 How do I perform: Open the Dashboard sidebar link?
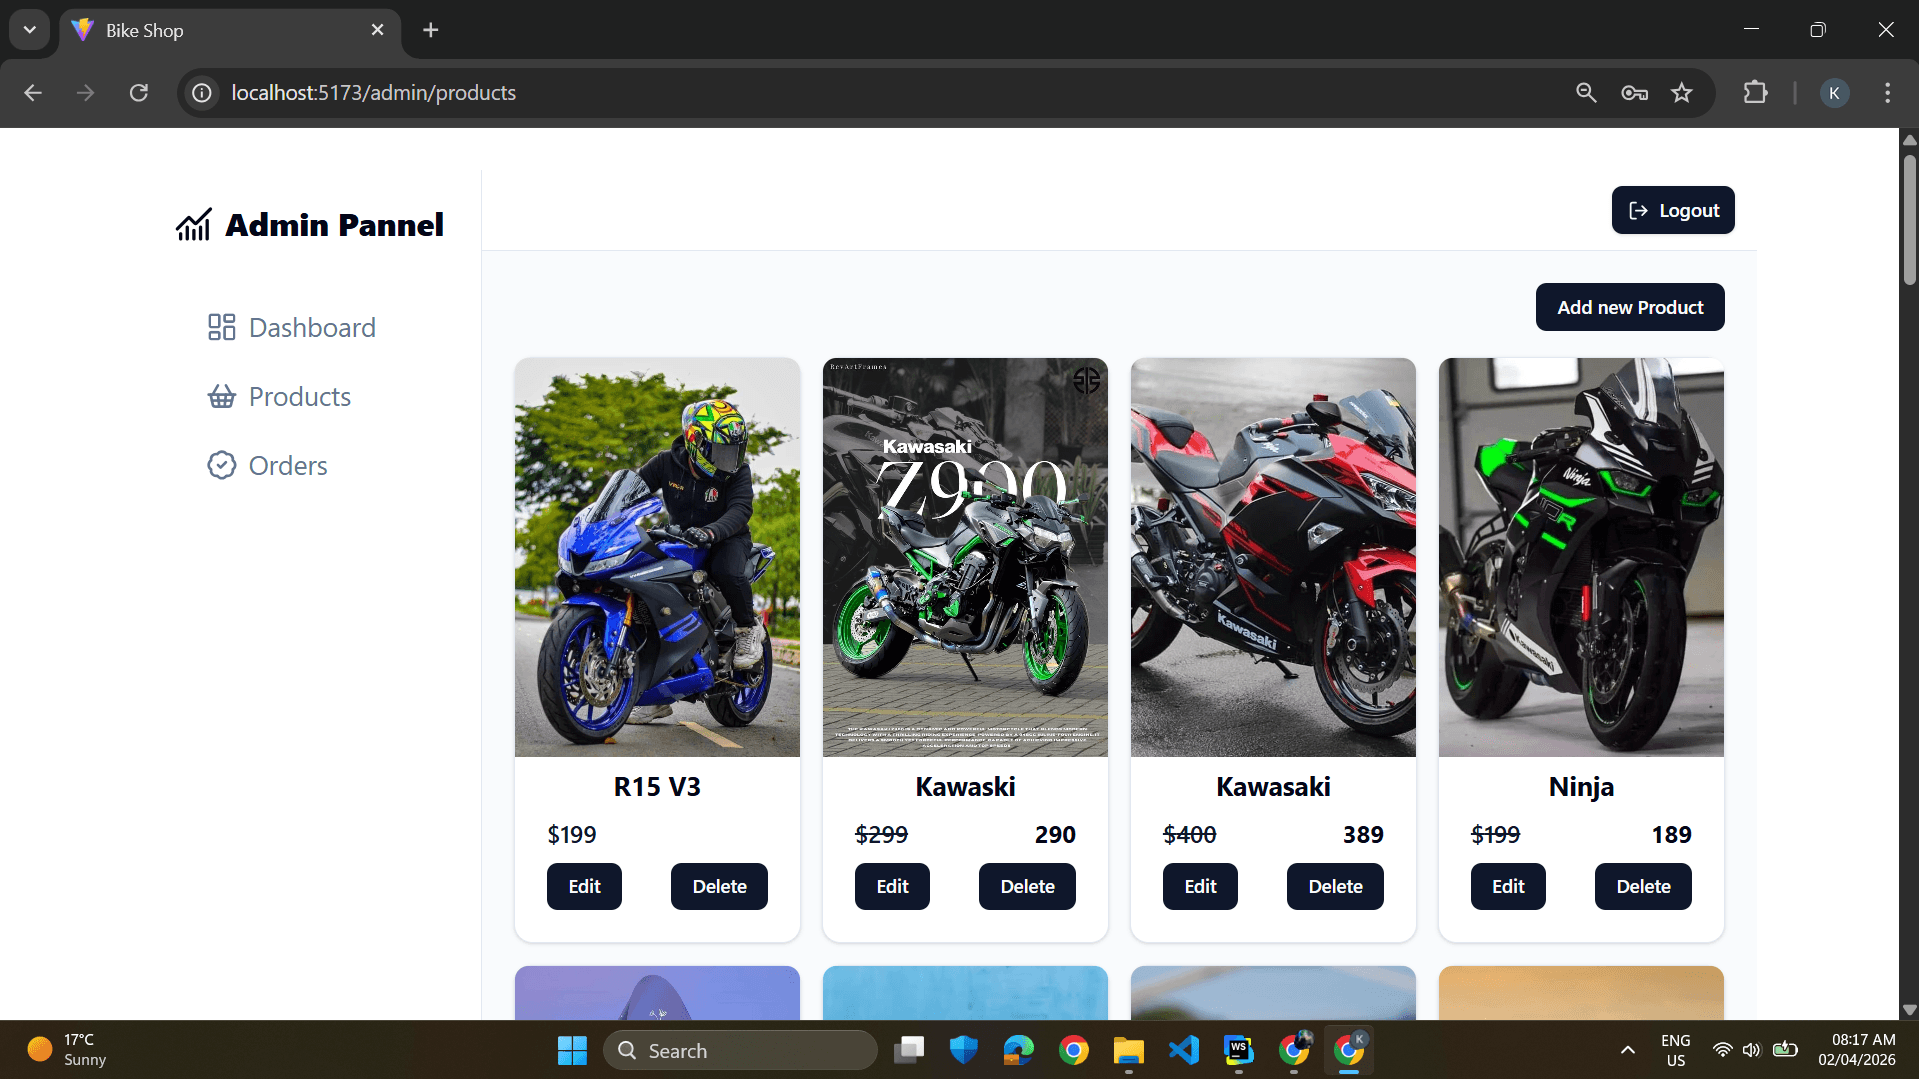pyautogui.click(x=291, y=327)
